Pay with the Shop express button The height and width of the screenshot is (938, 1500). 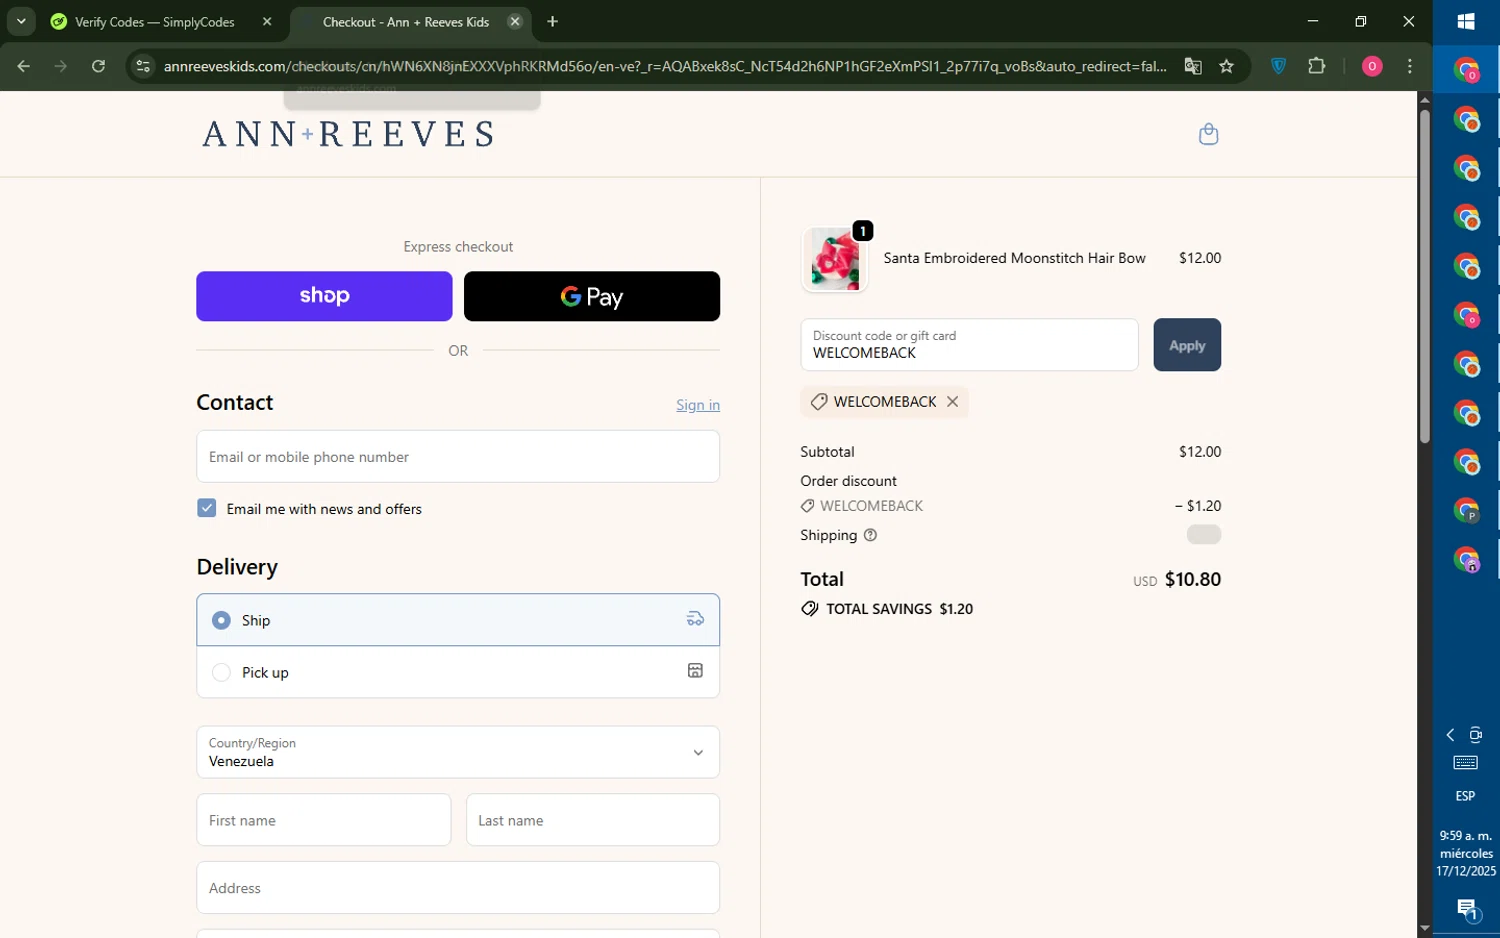tap(324, 296)
